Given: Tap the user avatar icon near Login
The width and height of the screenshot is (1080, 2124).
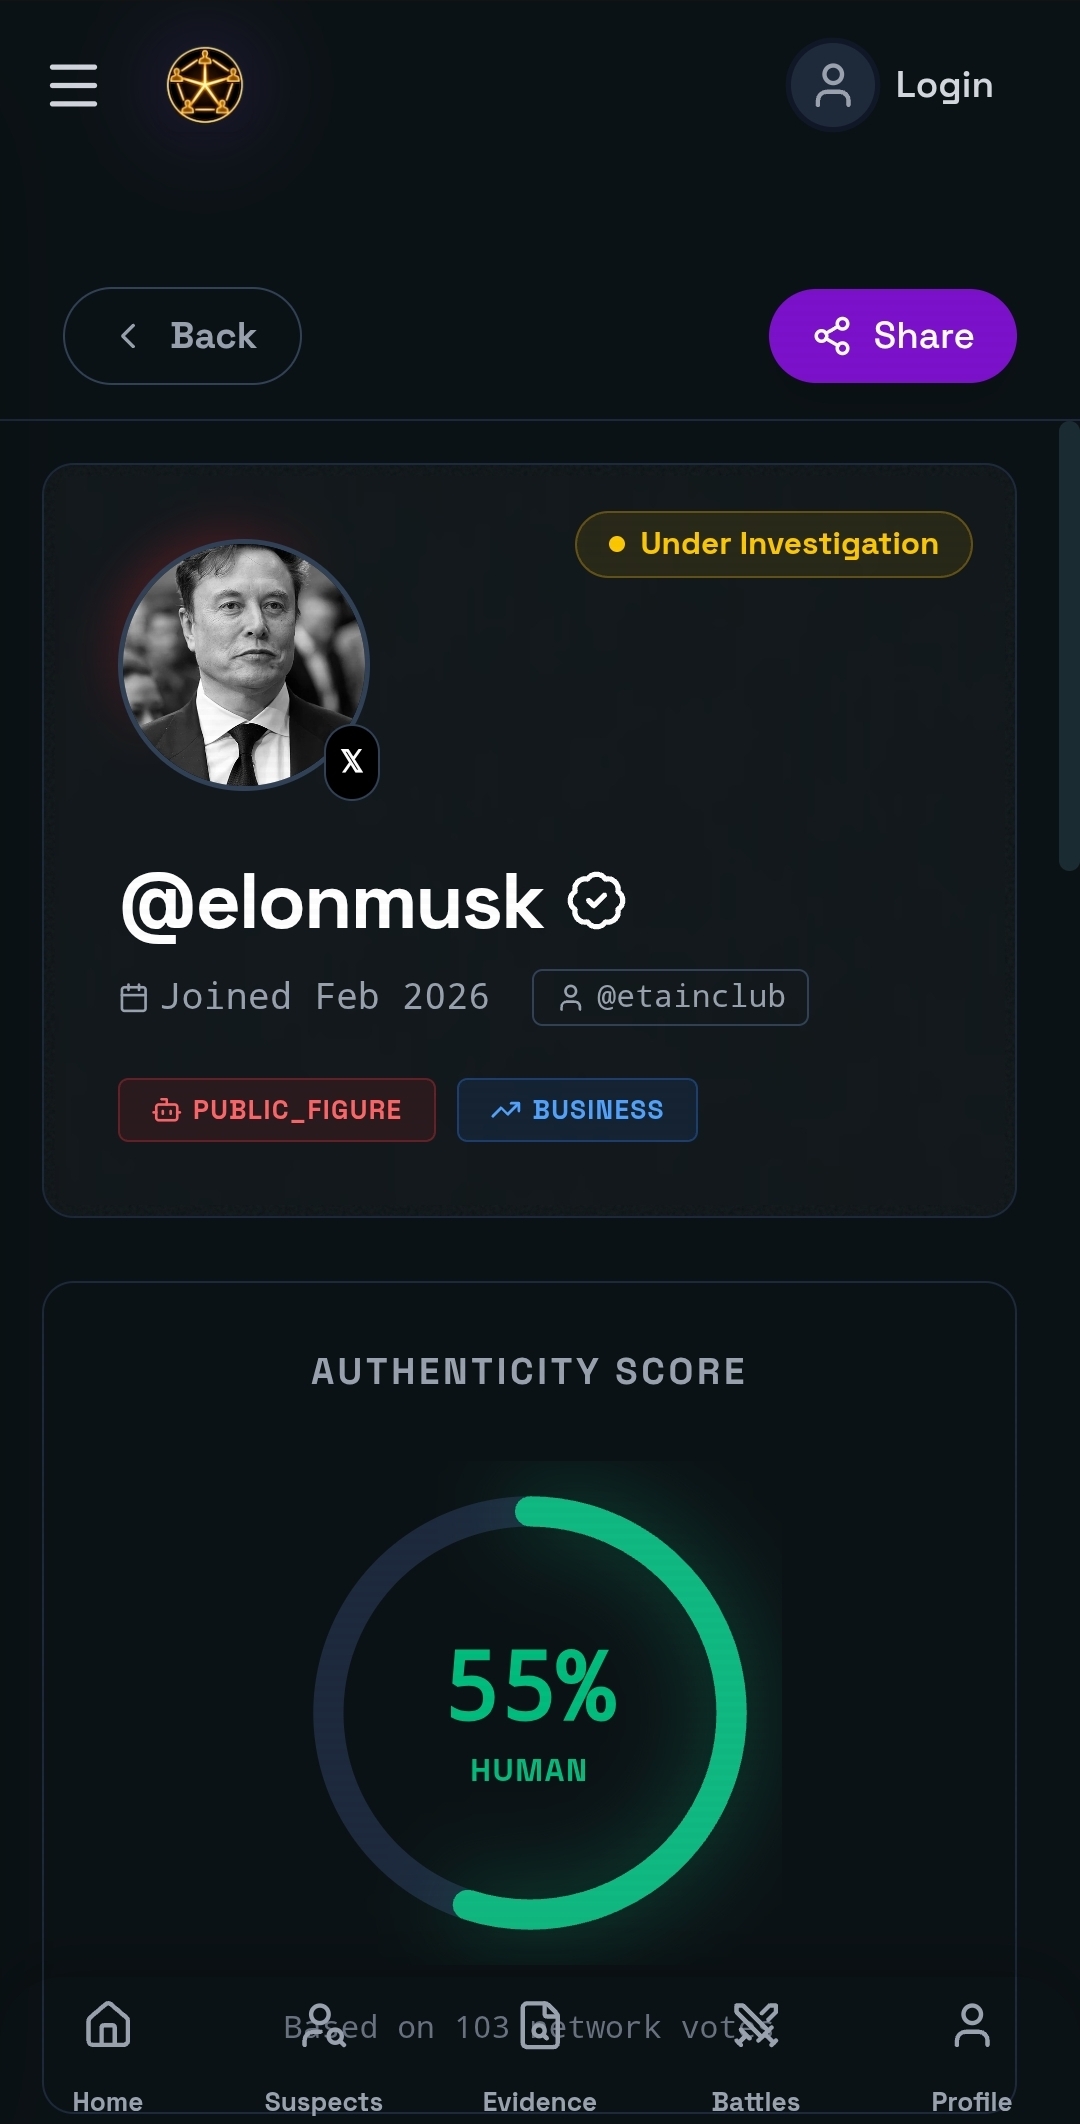Looking at the screenshot, I should point(833,85).
